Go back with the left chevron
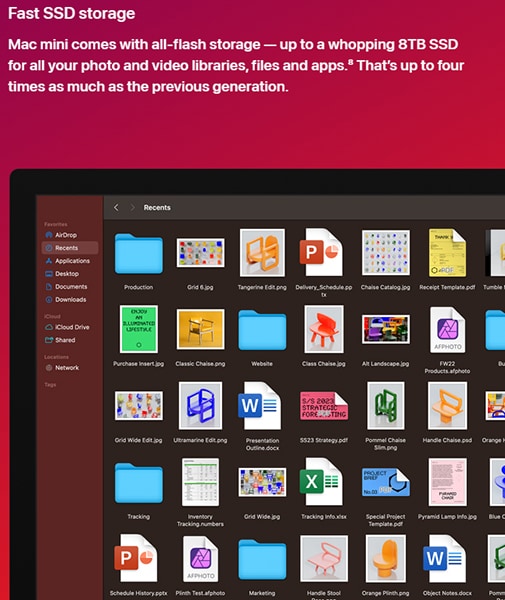505x600 pixels. [116, 207]
